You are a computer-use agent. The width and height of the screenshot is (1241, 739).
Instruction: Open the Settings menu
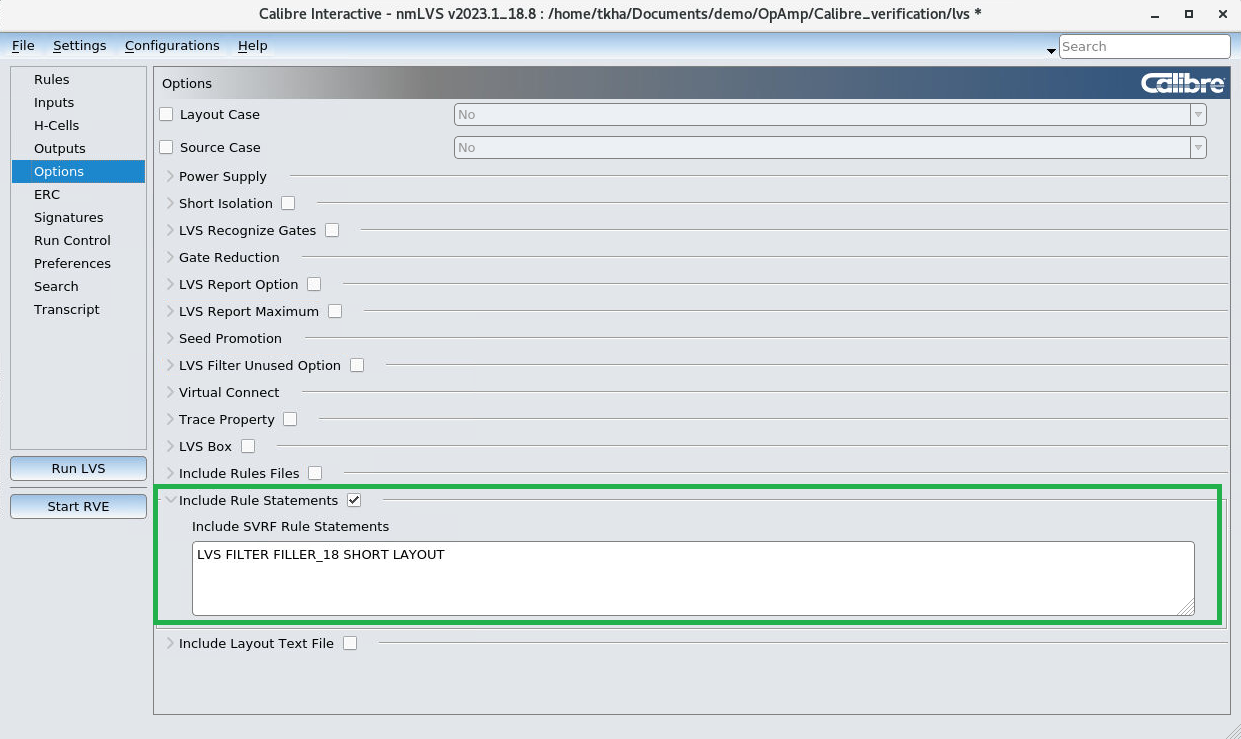point(79,46)
